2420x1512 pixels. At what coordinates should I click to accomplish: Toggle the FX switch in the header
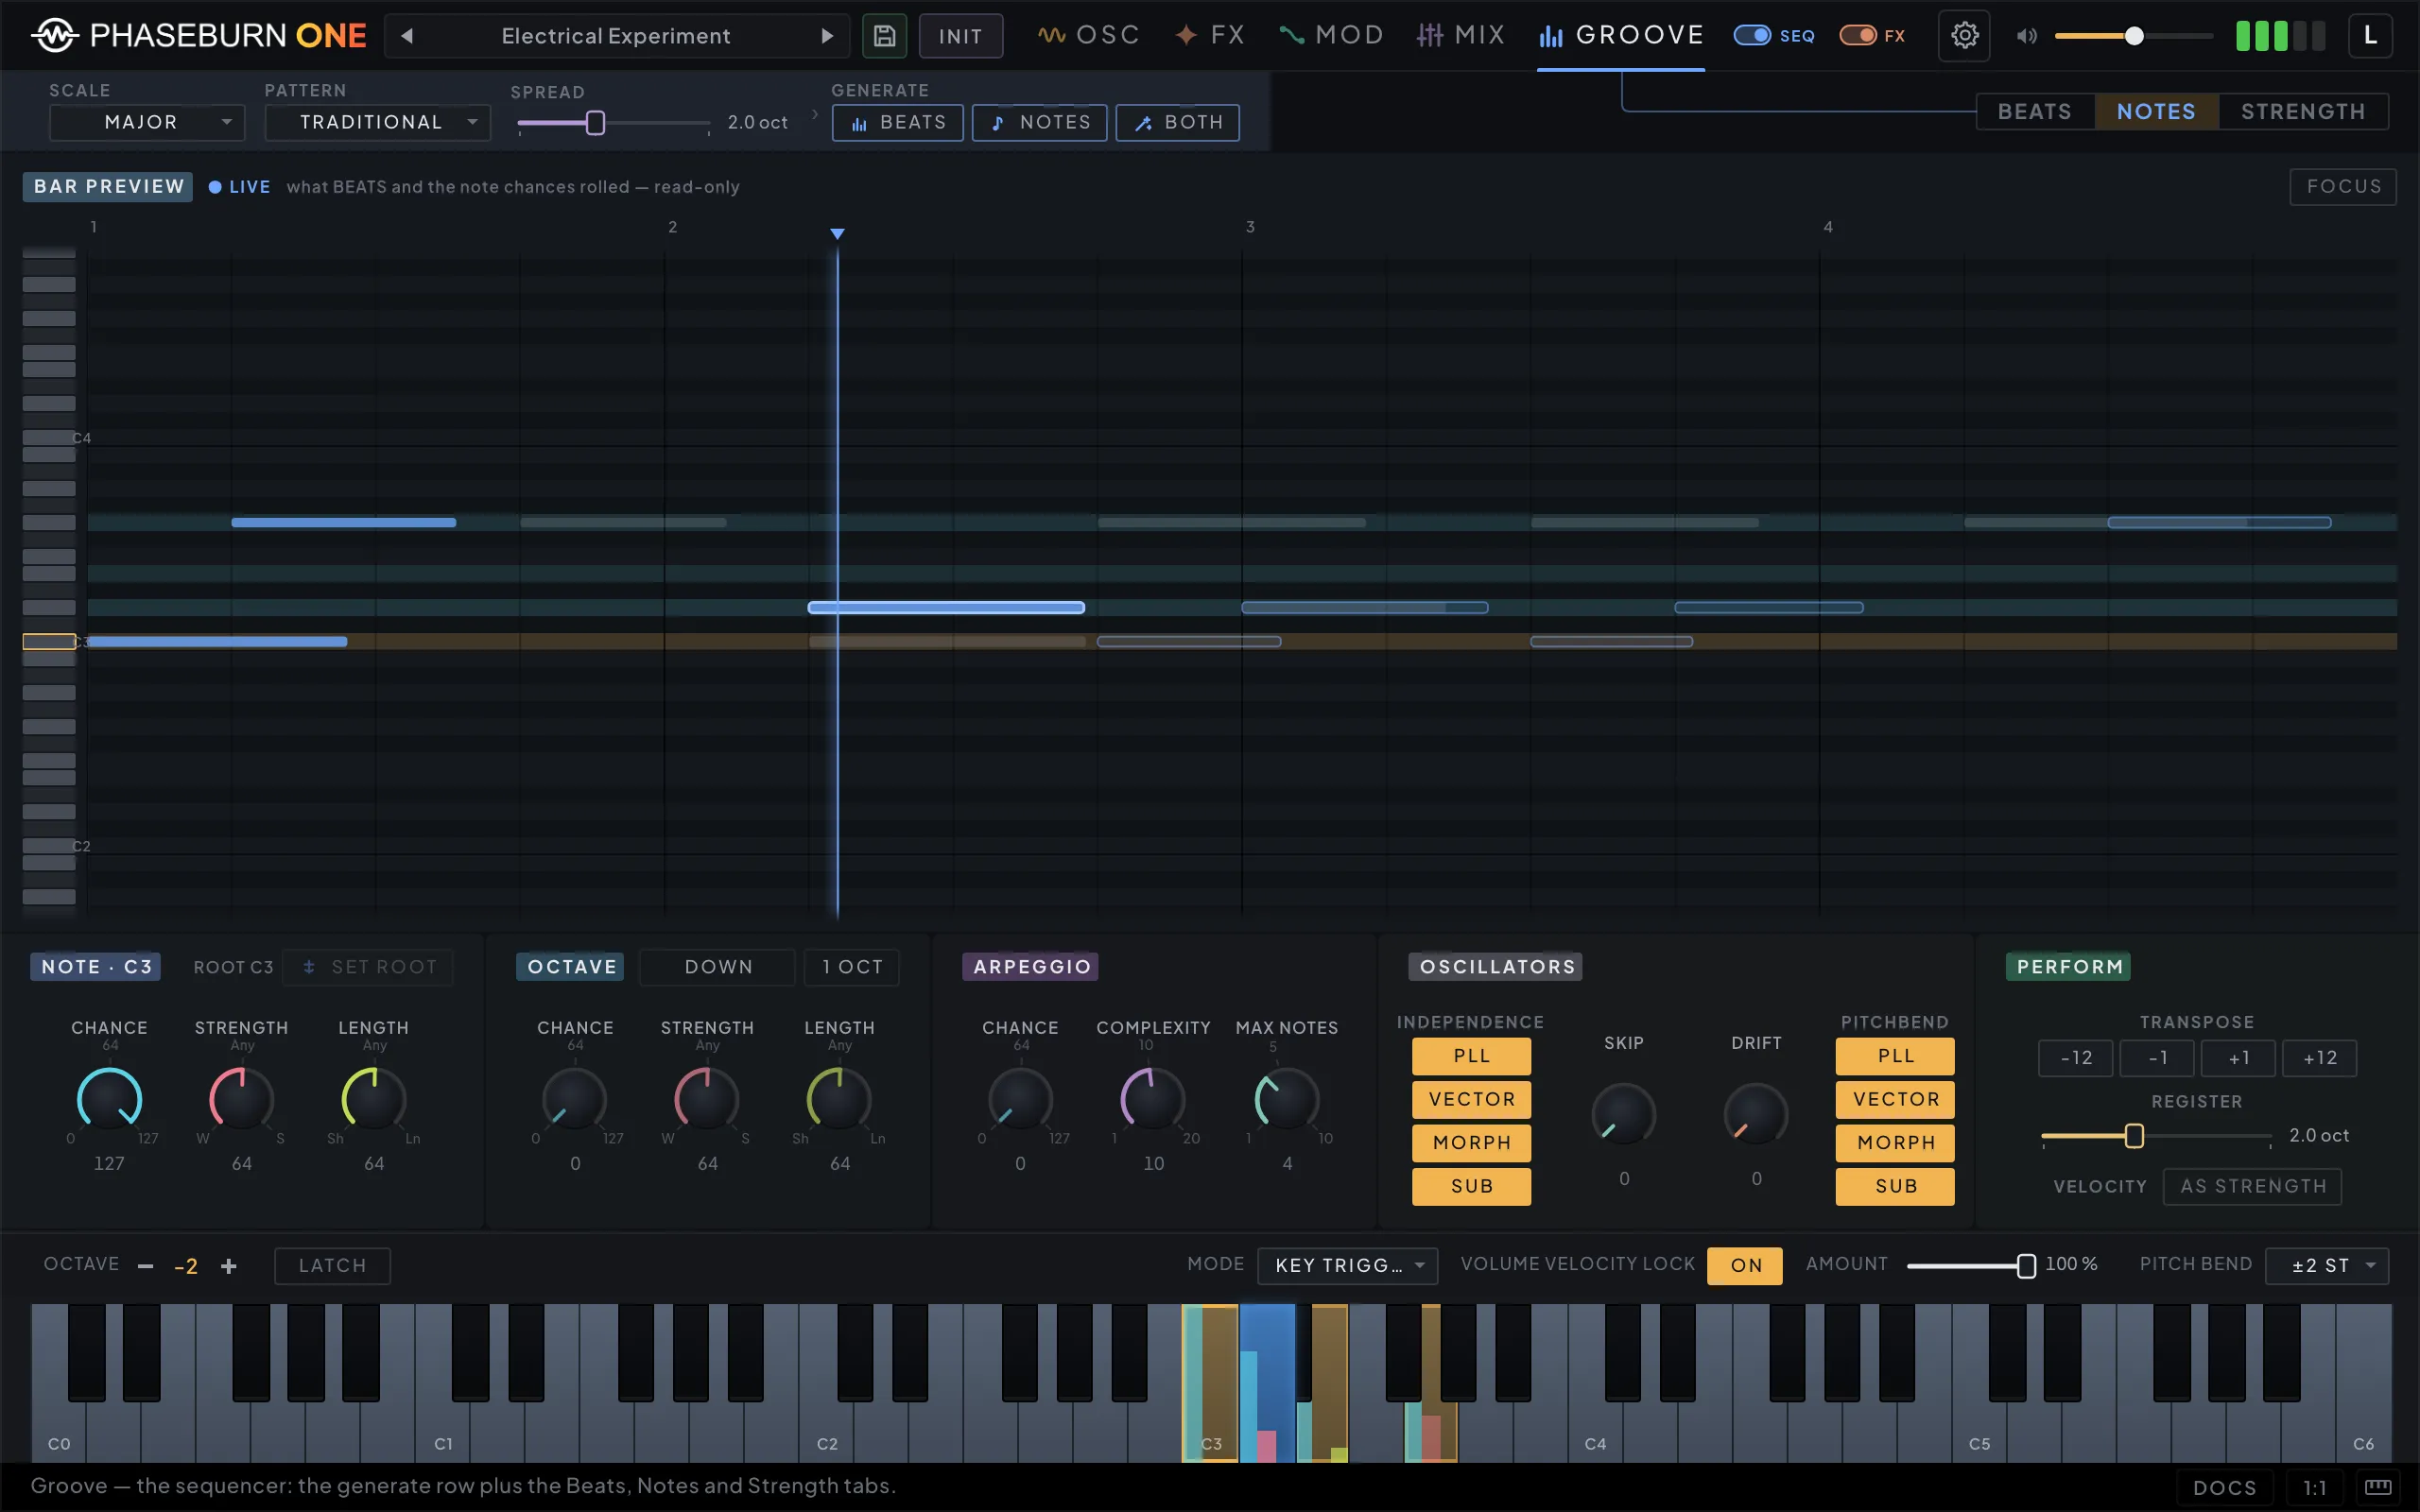(x=1858, y=36)
